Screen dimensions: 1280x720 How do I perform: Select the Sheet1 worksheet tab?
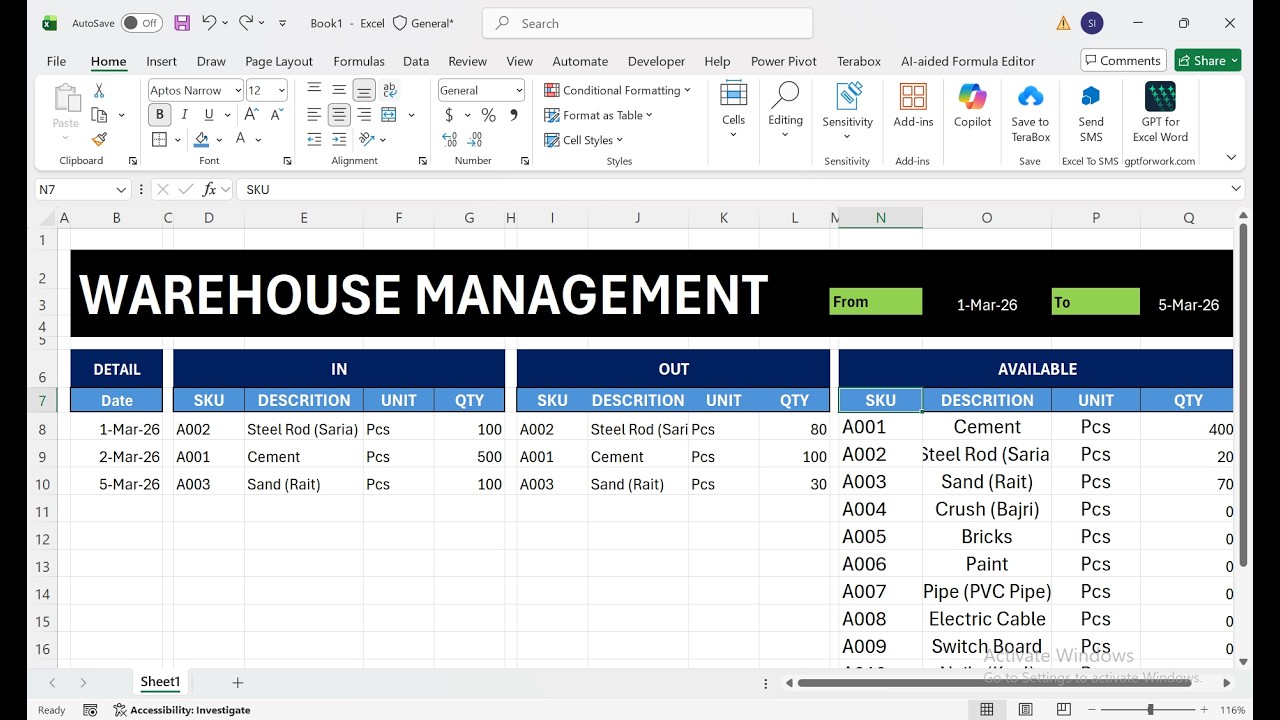tap(160, 682)
